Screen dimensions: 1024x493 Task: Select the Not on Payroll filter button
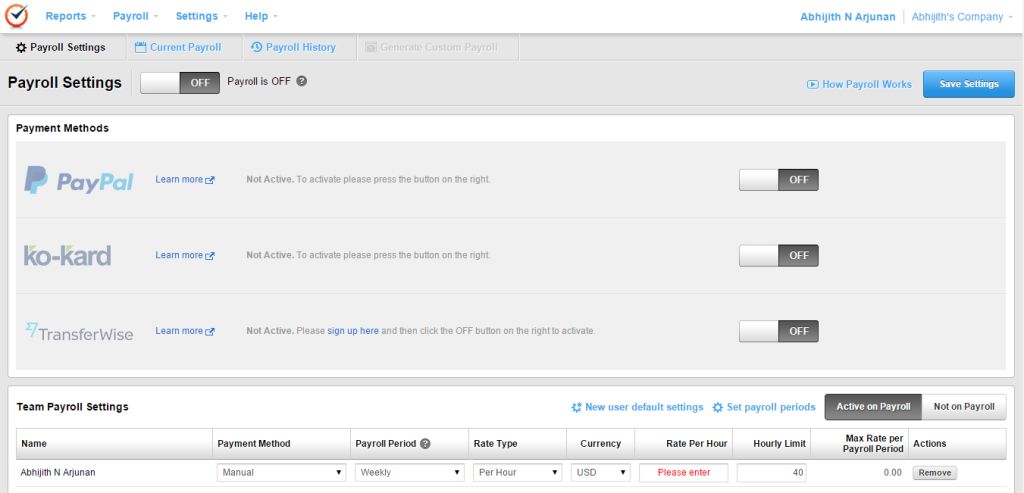click(x=963, y=407)
